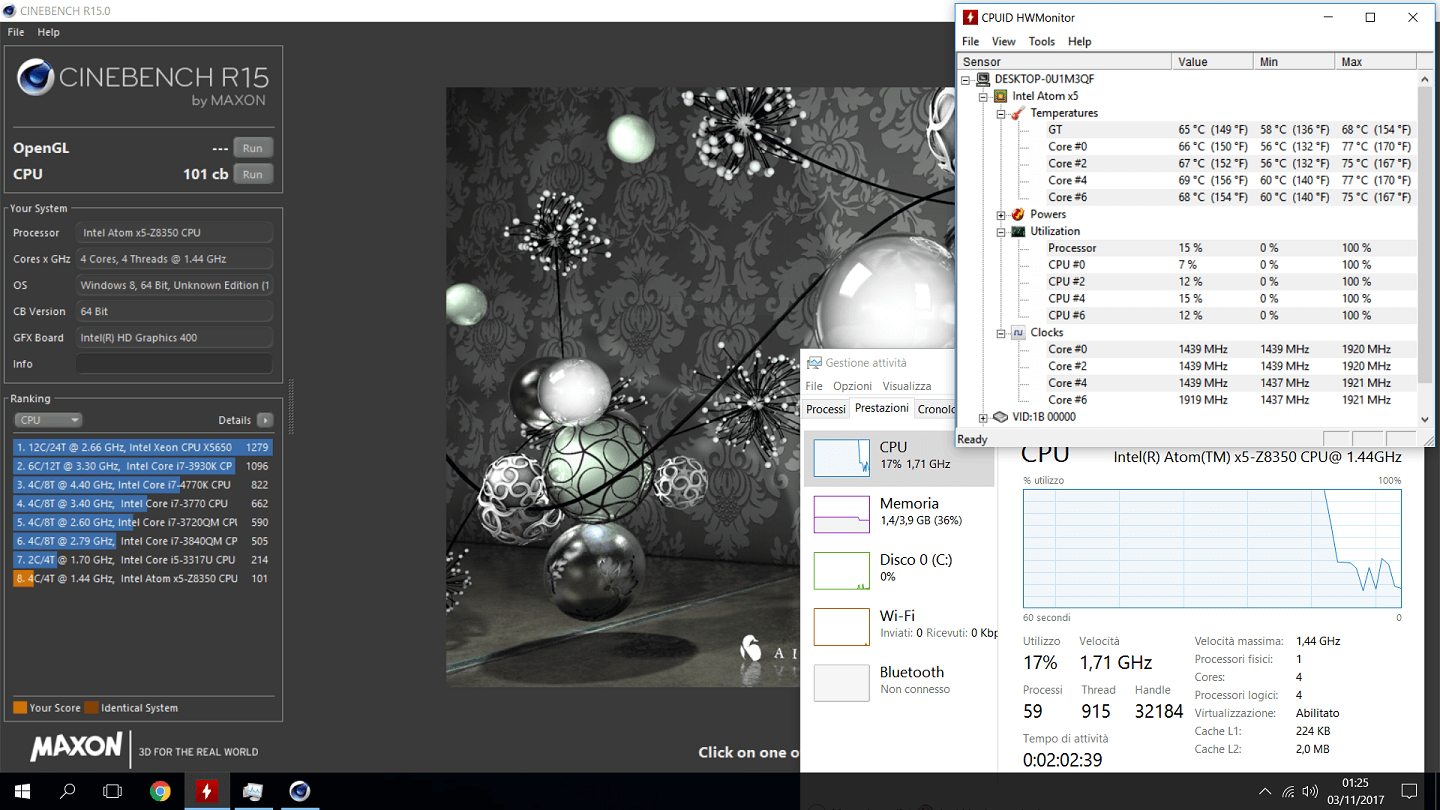Switch to HWMonitor taskbar icon
This screenshot has width=1440, height=810.
pyautogui.click(x=206, y=791)
